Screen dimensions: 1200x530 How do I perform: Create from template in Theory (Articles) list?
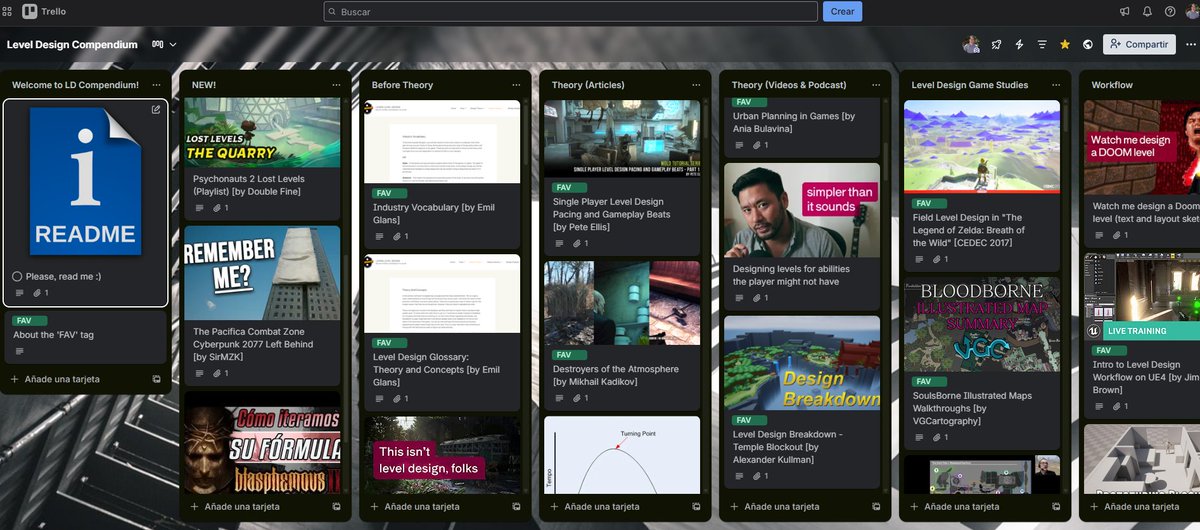pyautogui.click(x=696, y=507)
